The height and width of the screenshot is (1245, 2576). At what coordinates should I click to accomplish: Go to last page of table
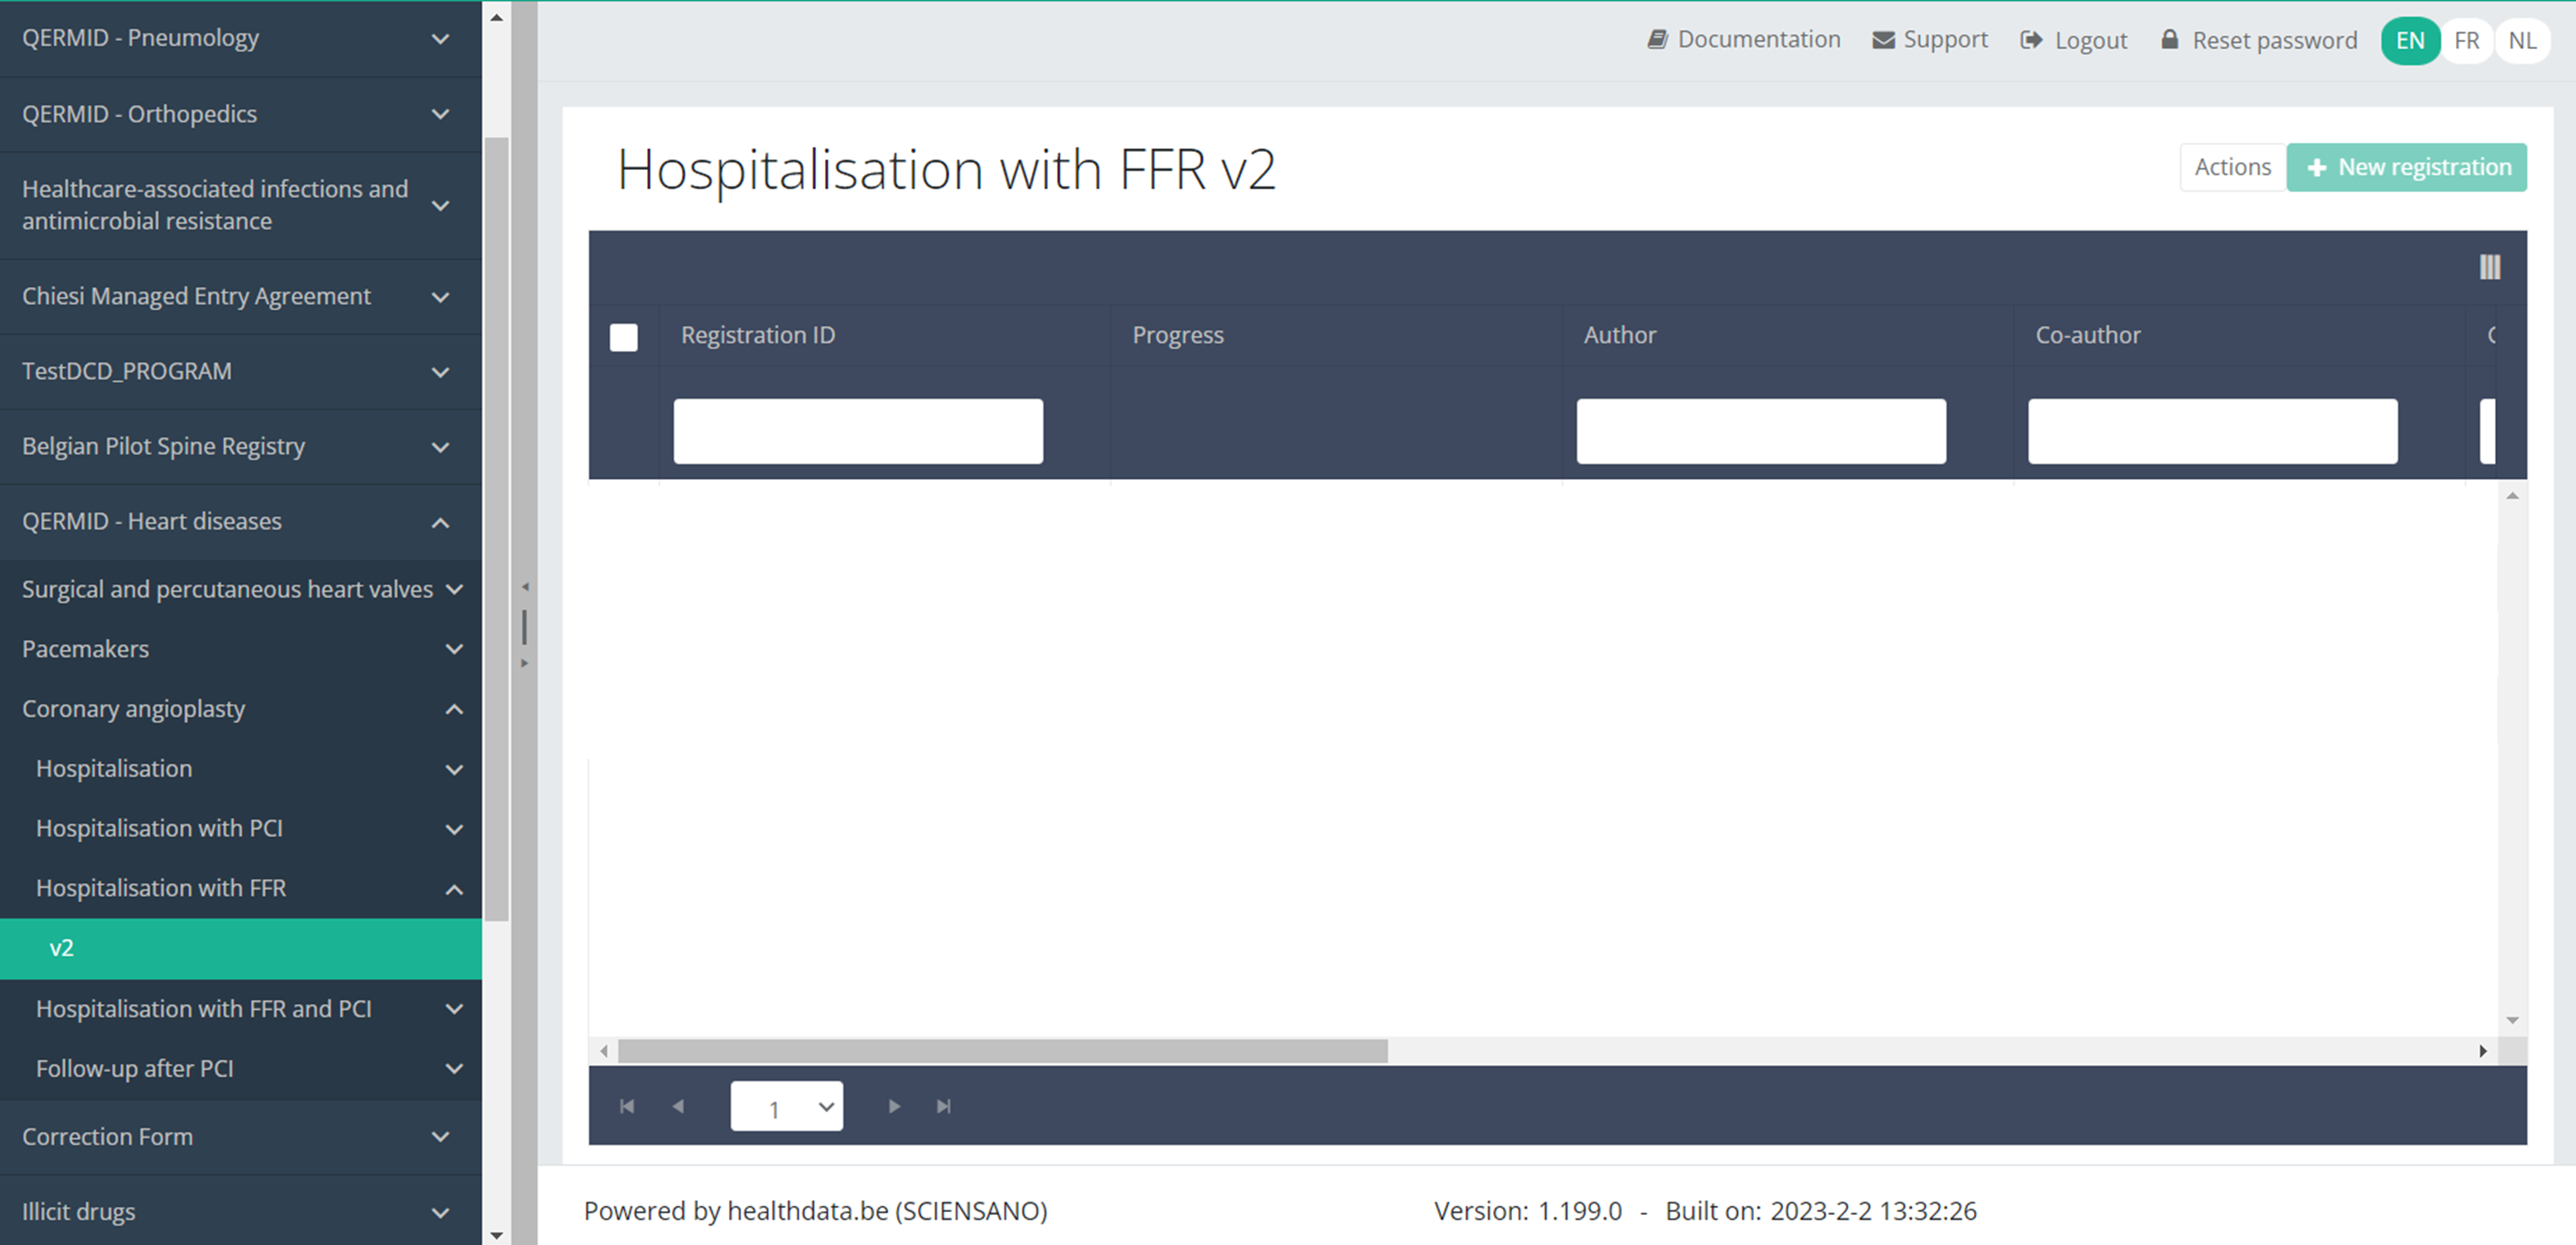coord(943,1106)
